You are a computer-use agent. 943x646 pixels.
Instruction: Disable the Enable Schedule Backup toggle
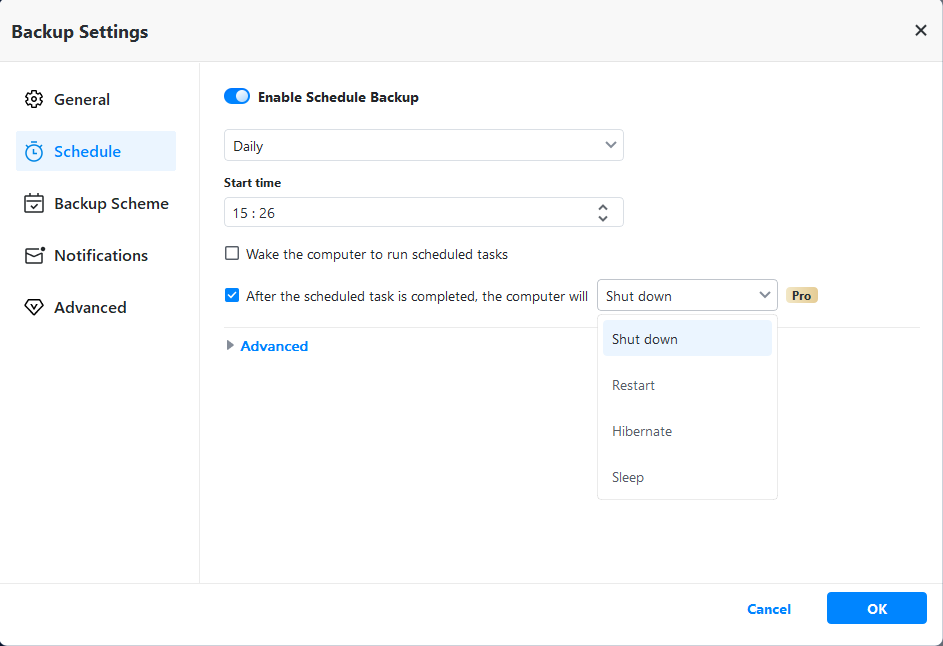(x=237, y=97)
